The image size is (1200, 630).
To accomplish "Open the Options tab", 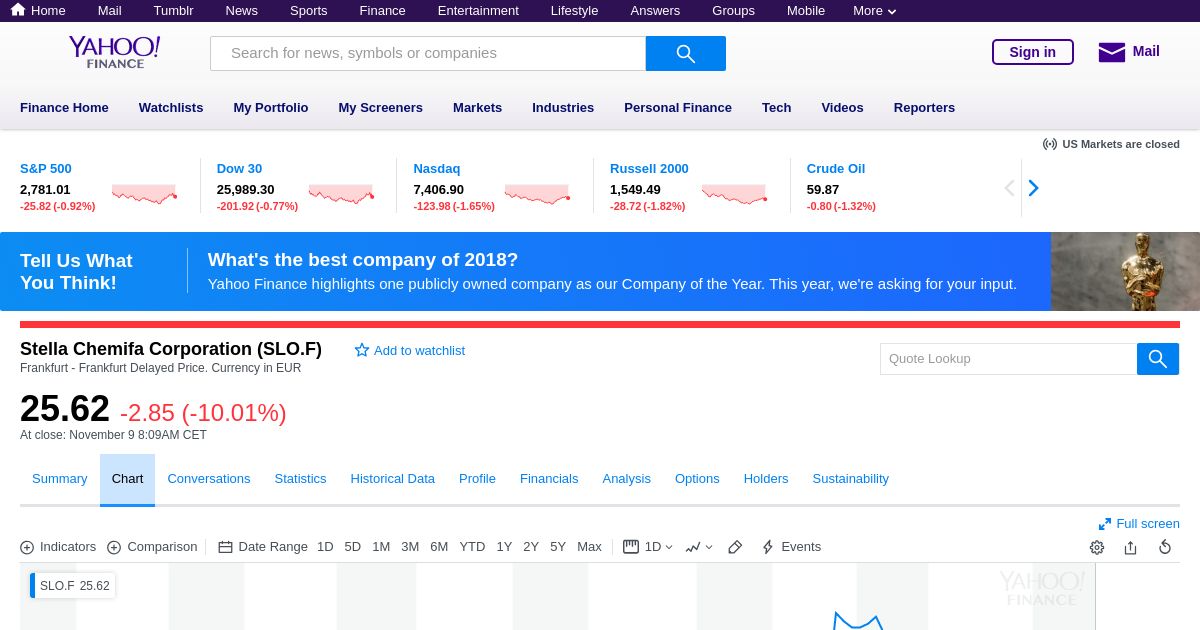I will [x=697, y=479].
